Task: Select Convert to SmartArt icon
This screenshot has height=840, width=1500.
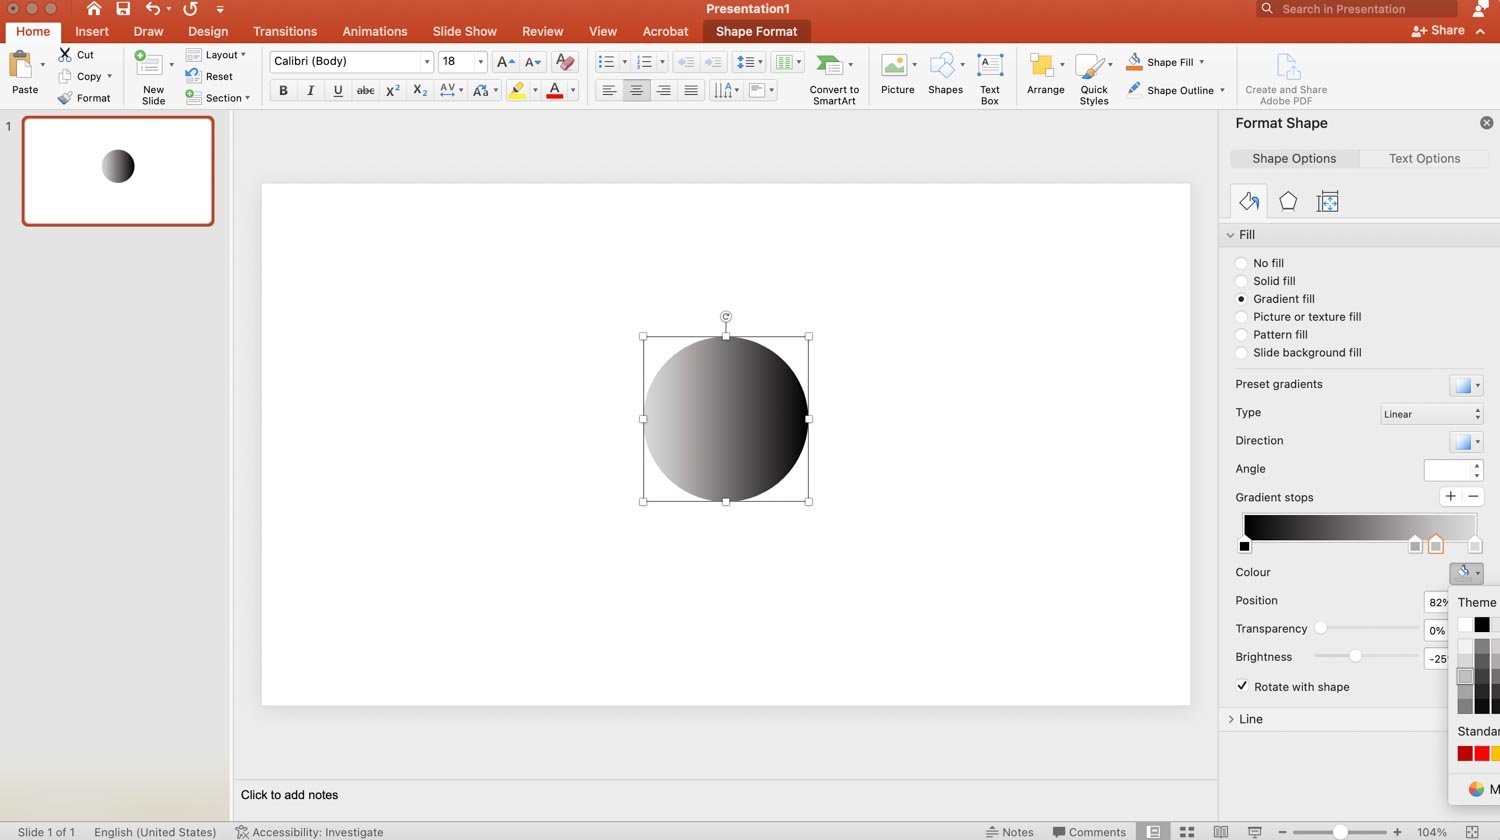Action: [833, 75]
